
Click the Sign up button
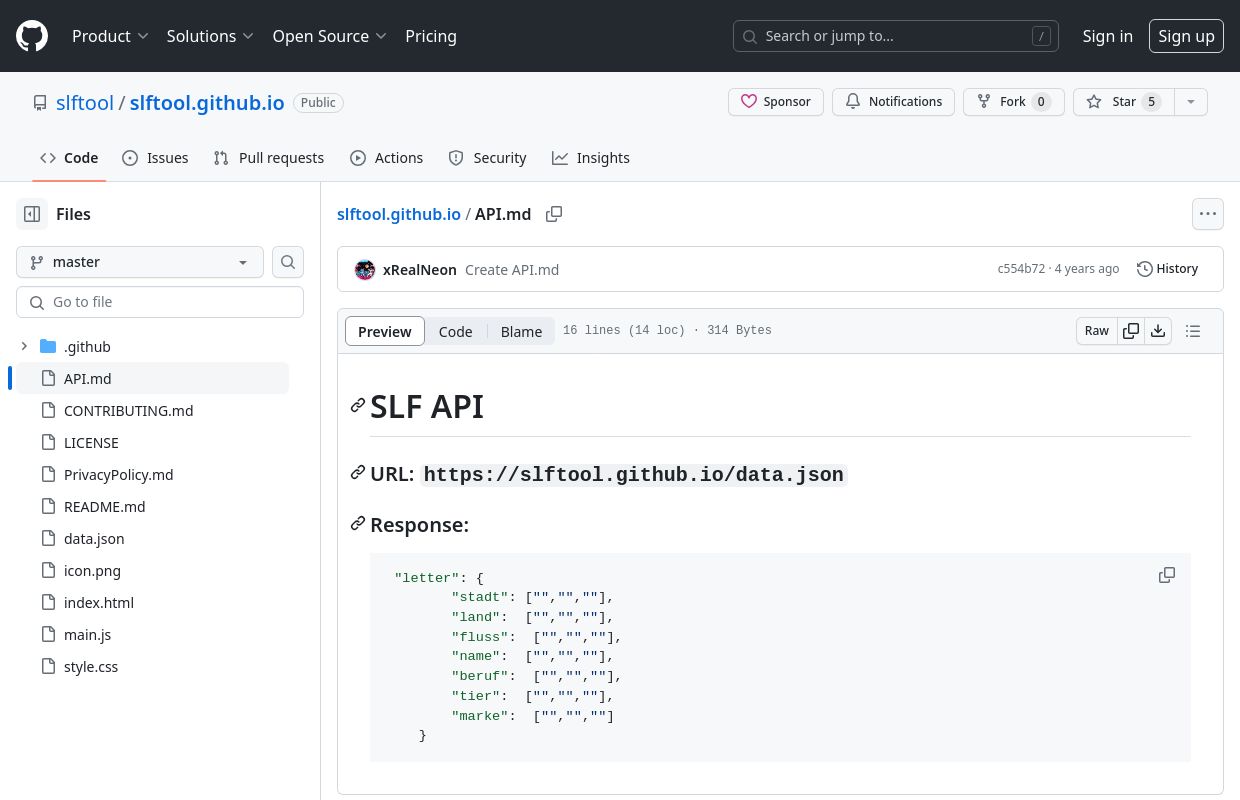point(1186,36)
